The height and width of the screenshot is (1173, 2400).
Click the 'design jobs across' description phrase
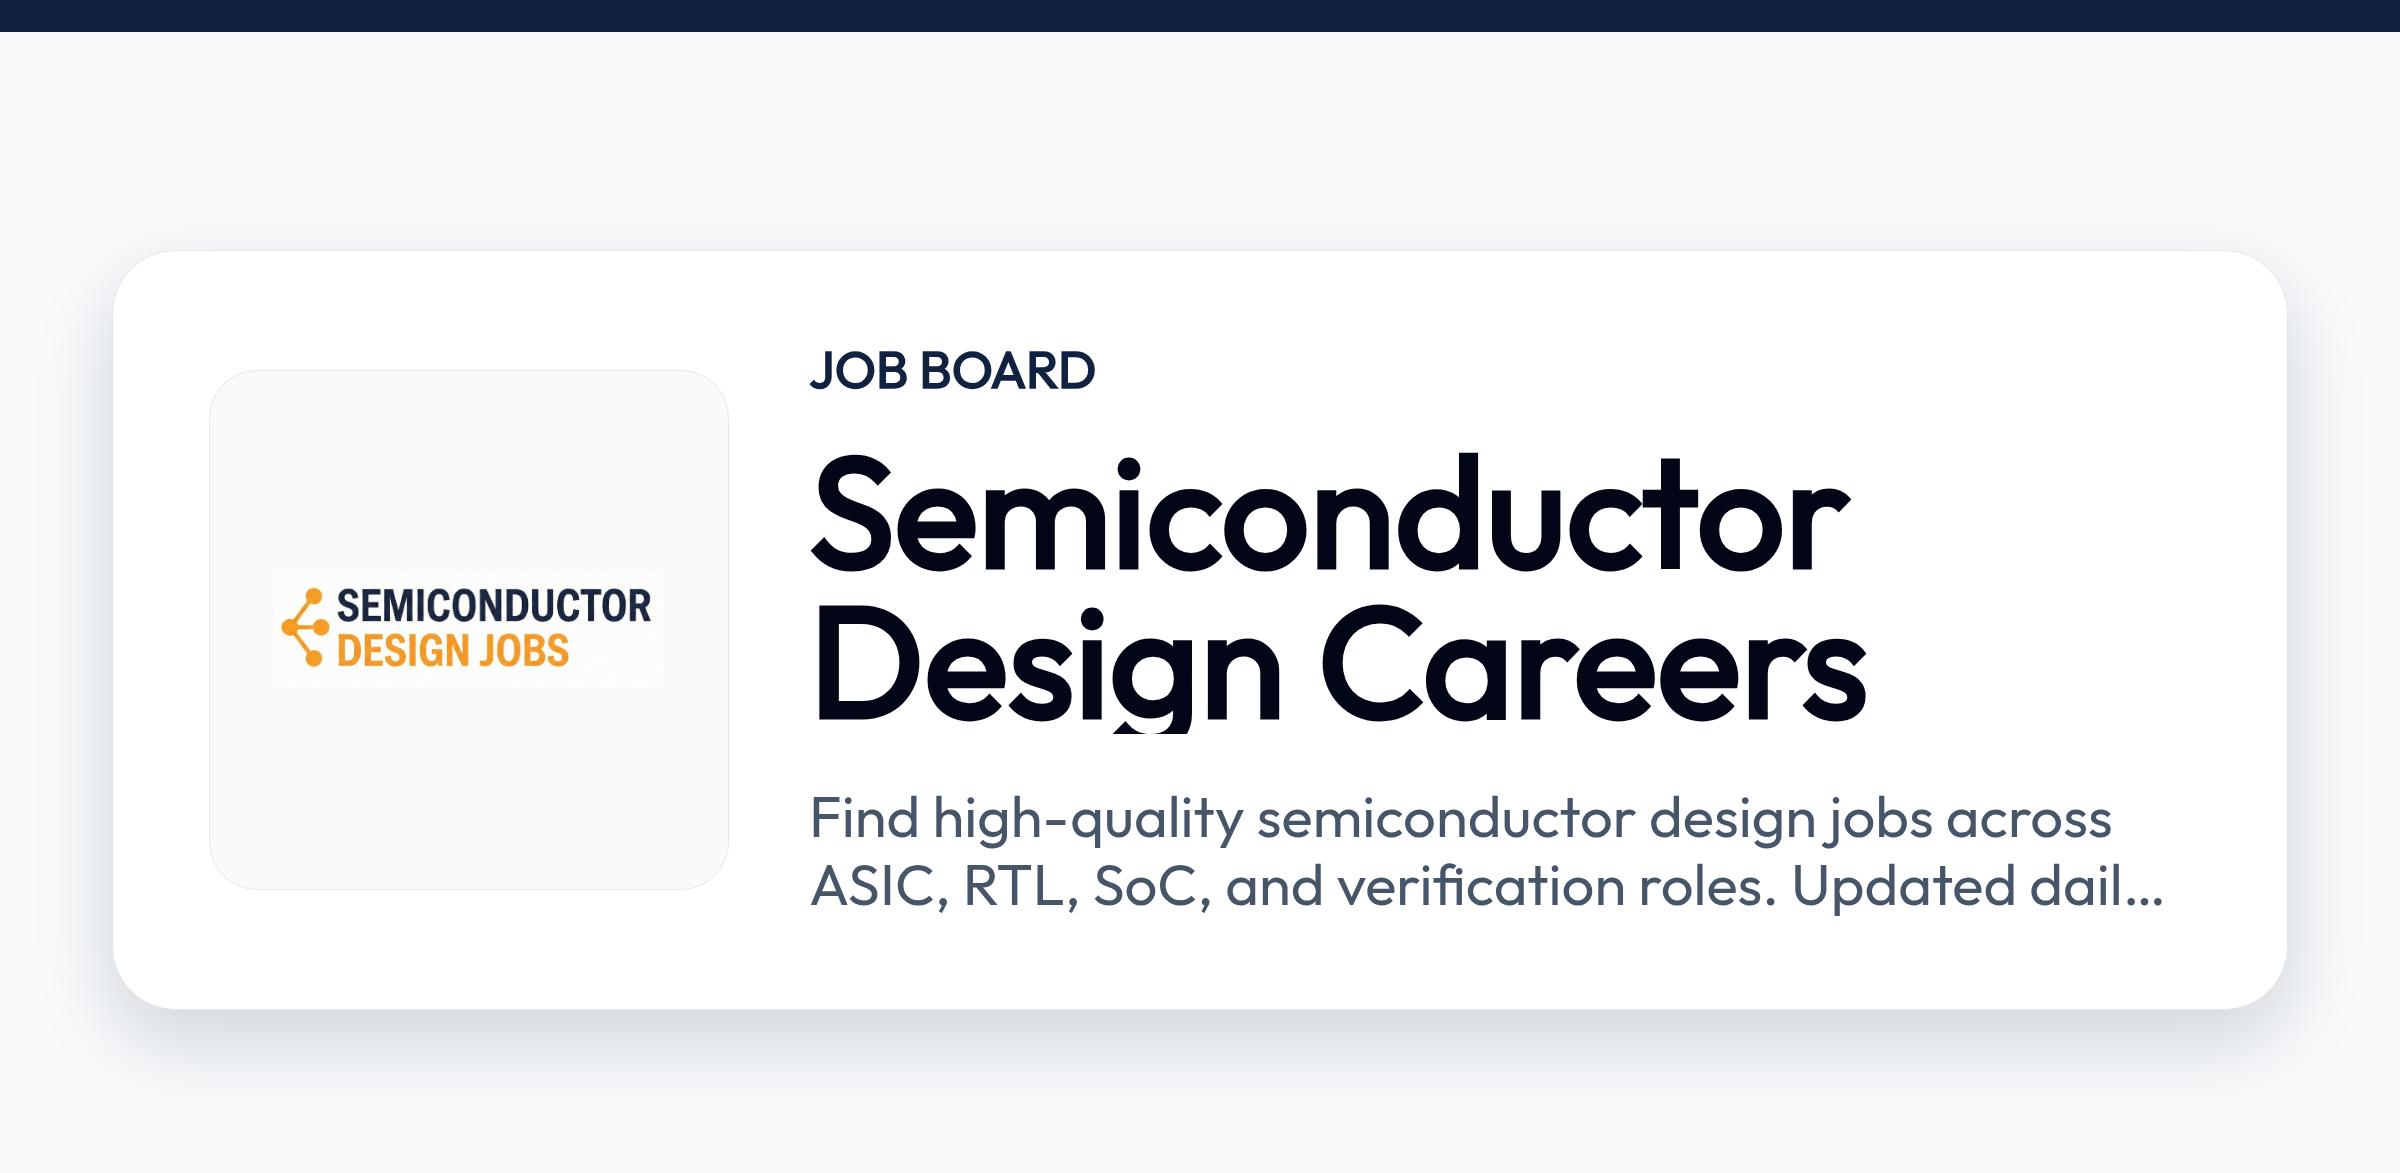point(1880,819)
